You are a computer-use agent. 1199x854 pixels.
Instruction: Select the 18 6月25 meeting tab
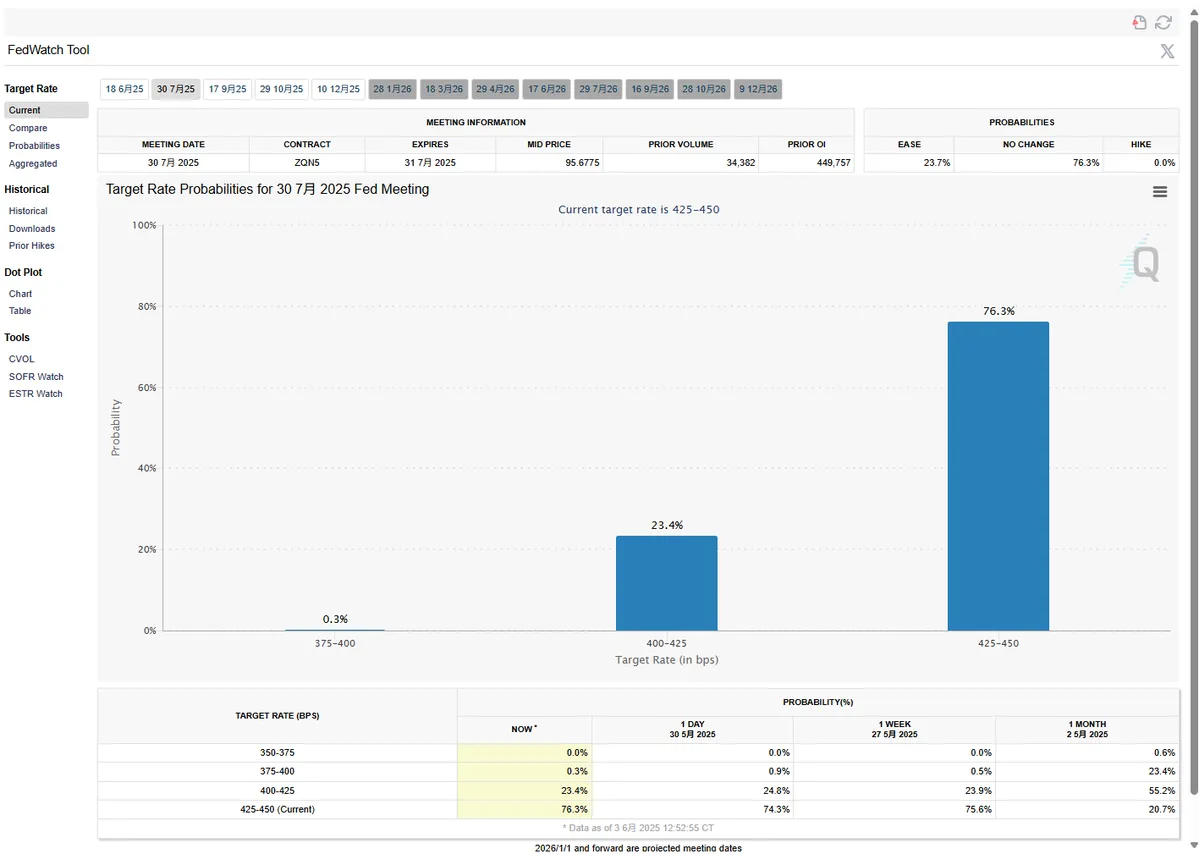(125, 89)
